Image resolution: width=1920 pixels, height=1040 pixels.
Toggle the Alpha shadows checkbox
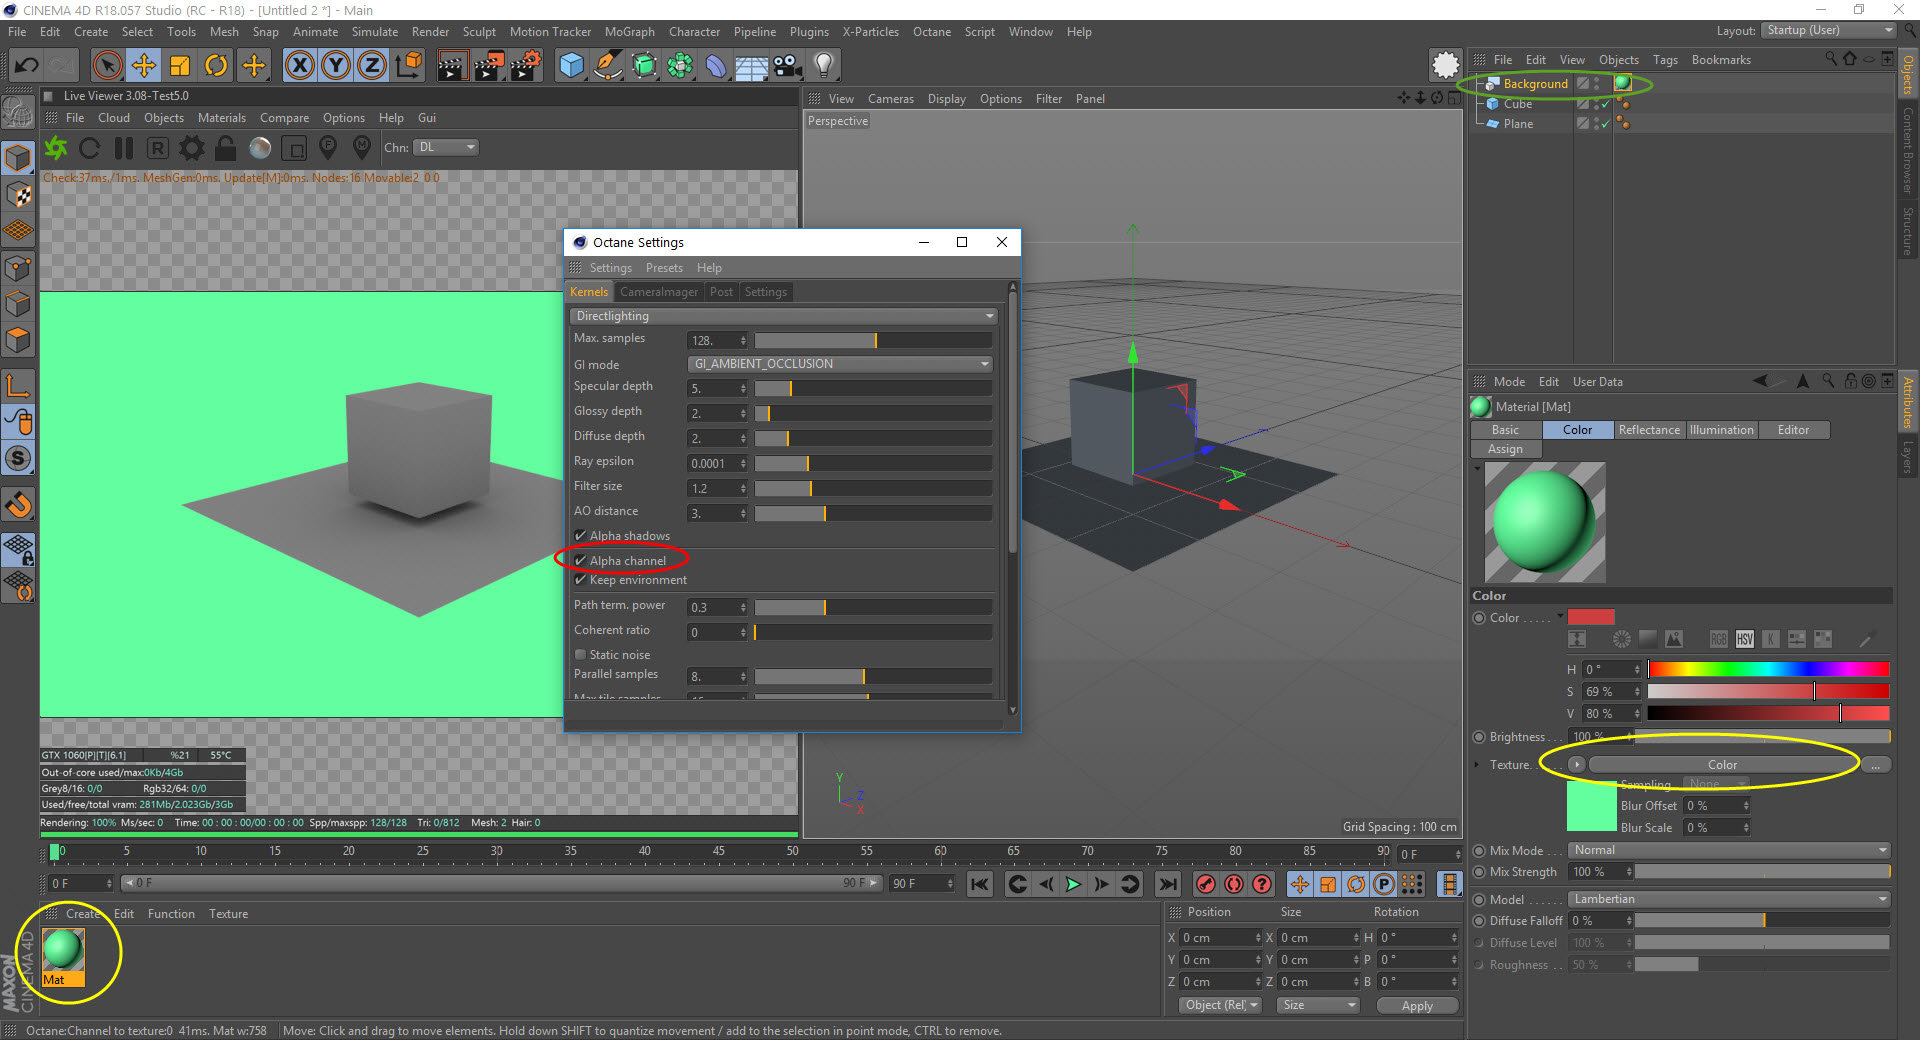click(580, 536)
